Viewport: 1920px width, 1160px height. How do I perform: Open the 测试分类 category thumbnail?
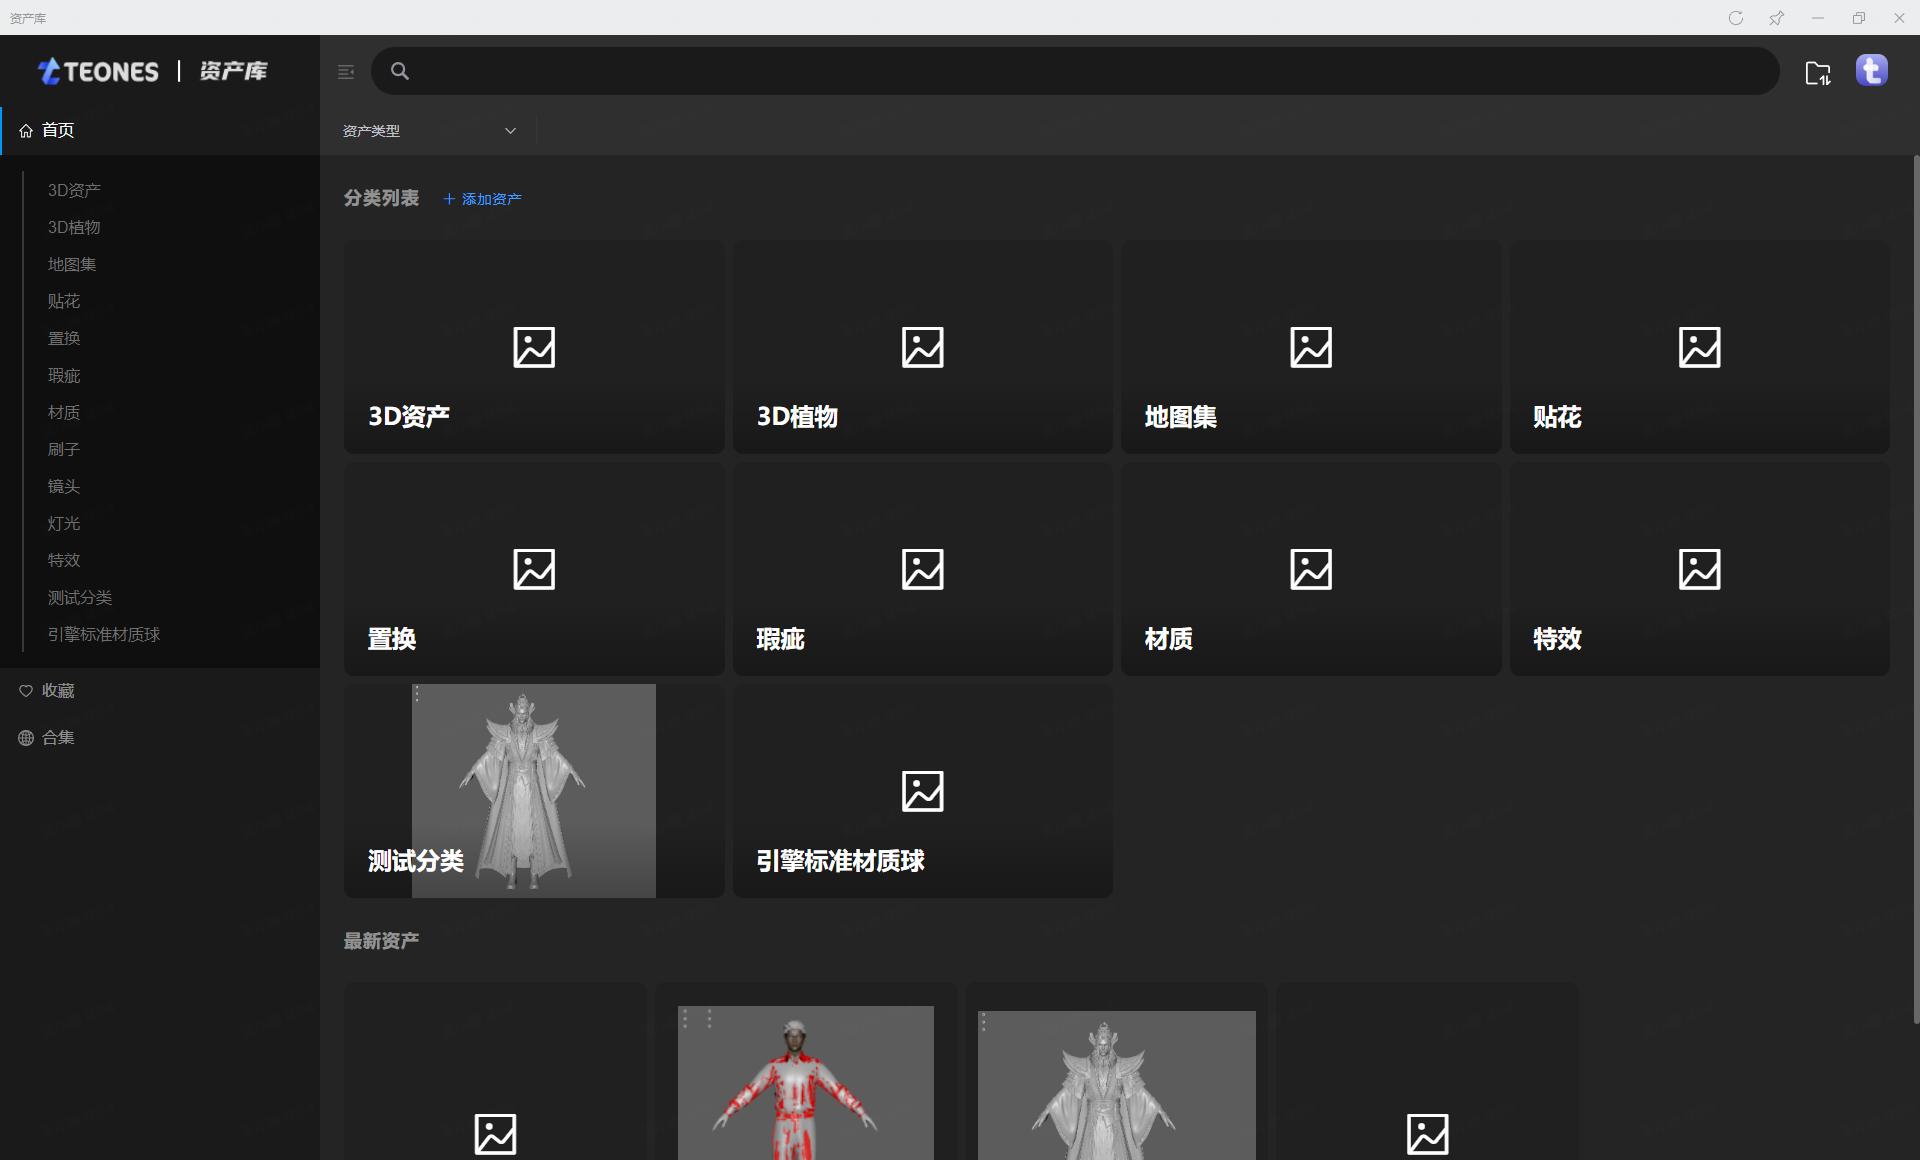(x=533, y=790)
